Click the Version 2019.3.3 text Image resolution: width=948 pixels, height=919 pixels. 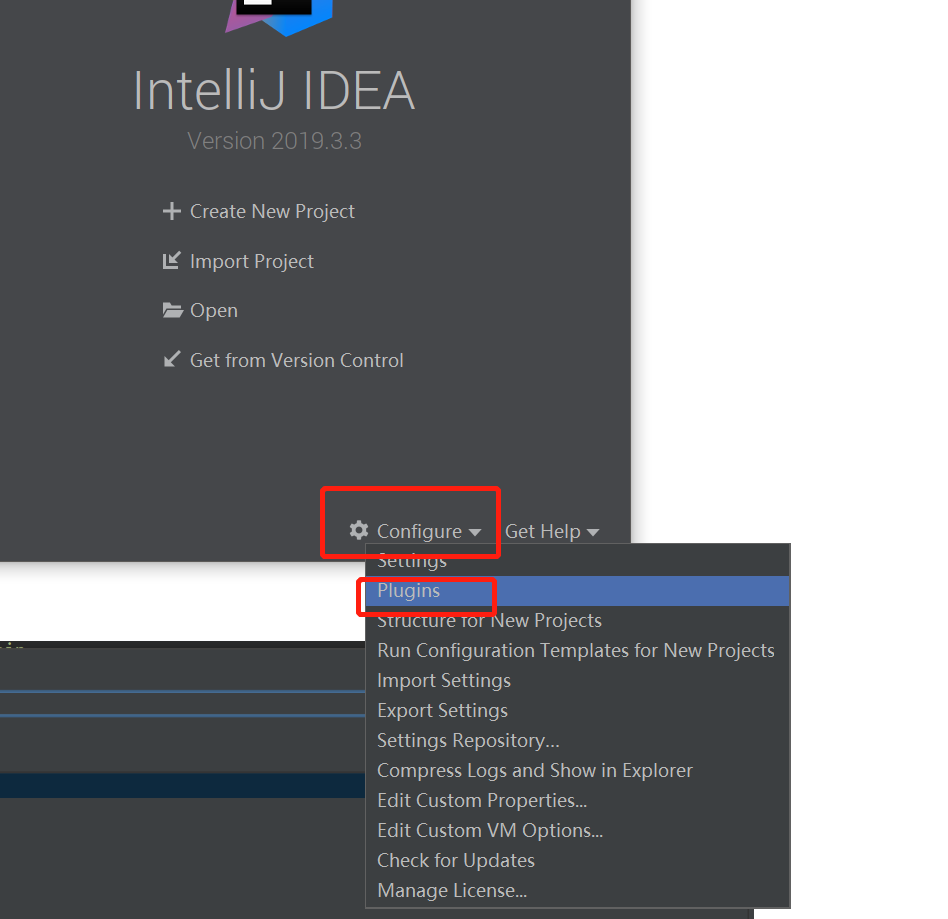274,141
